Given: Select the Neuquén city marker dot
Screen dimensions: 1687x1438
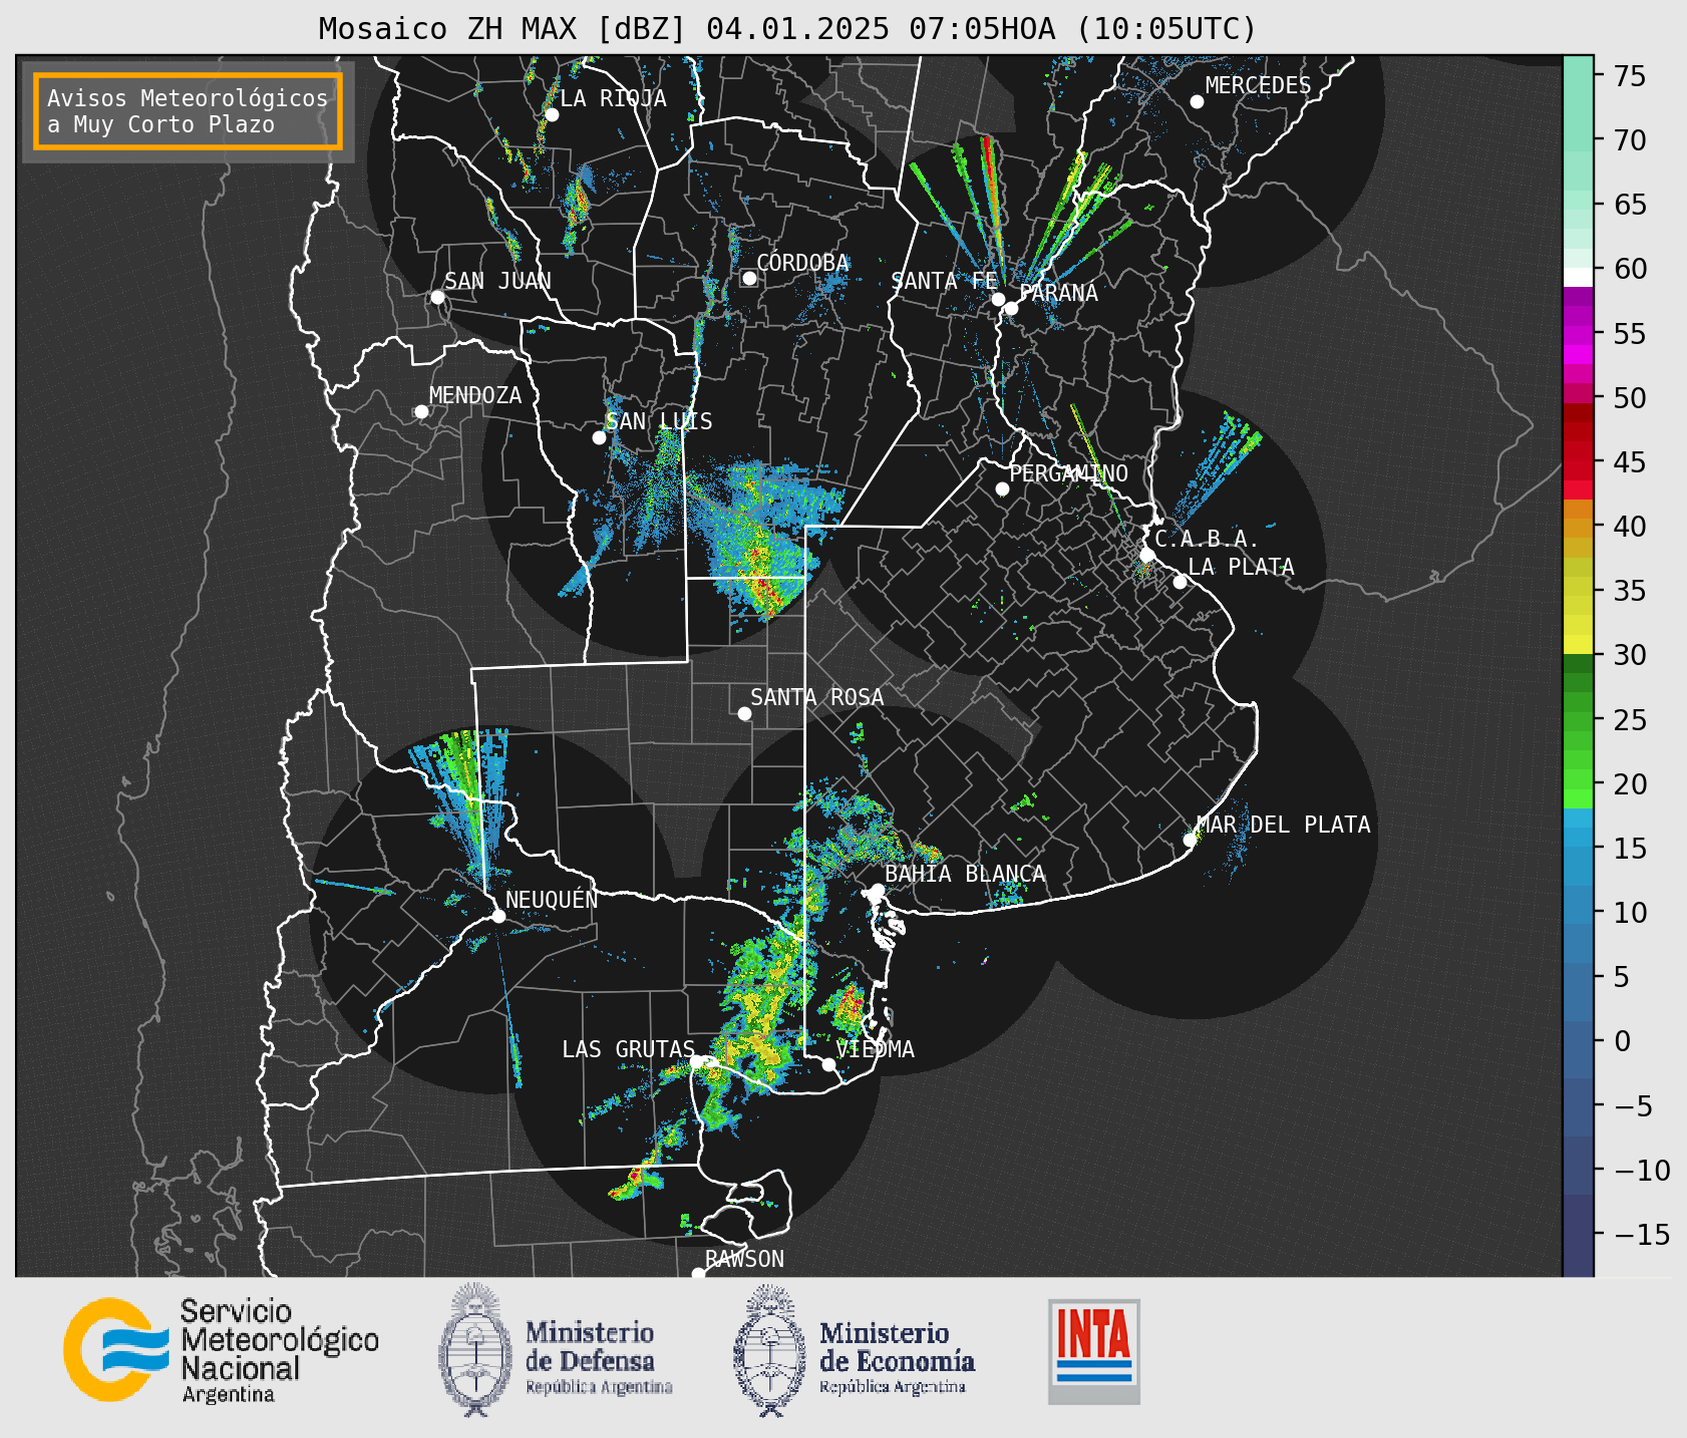Looking at the screenshot, I should click(498, 916).
